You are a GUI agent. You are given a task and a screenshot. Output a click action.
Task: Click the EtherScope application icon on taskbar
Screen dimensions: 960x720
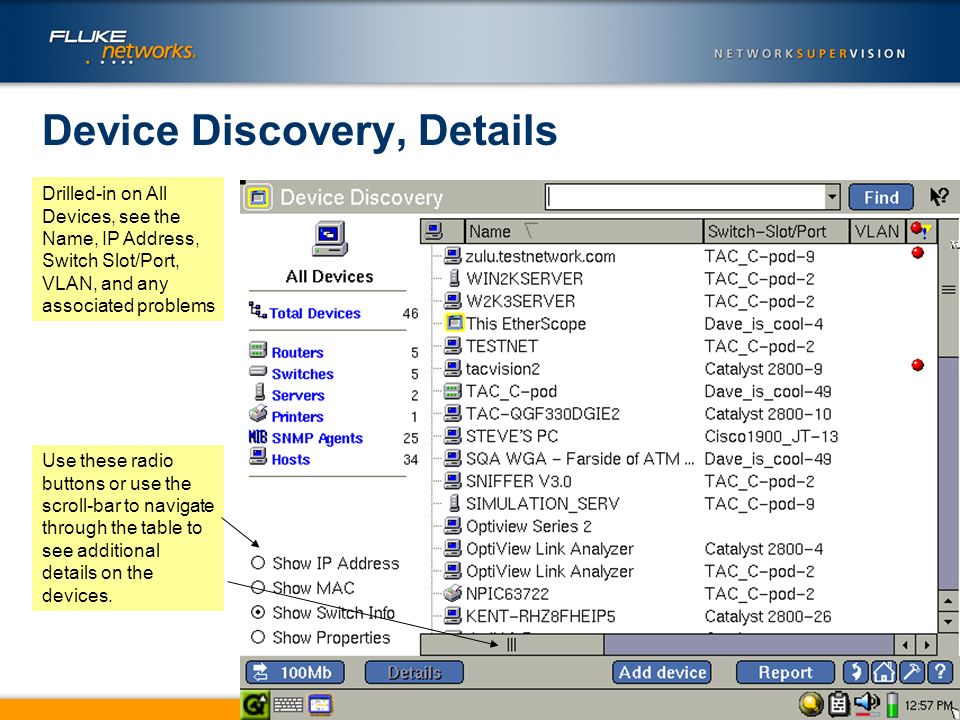pos(320,705)
